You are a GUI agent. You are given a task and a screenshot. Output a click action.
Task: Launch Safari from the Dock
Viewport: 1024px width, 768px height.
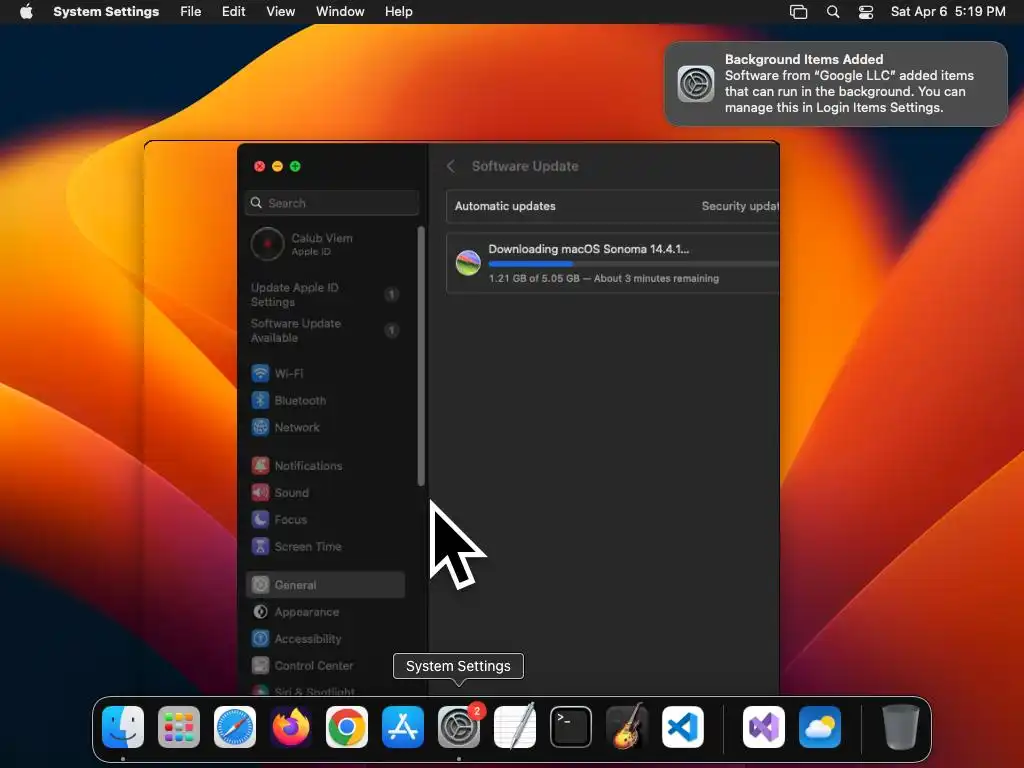click(235, 727)
